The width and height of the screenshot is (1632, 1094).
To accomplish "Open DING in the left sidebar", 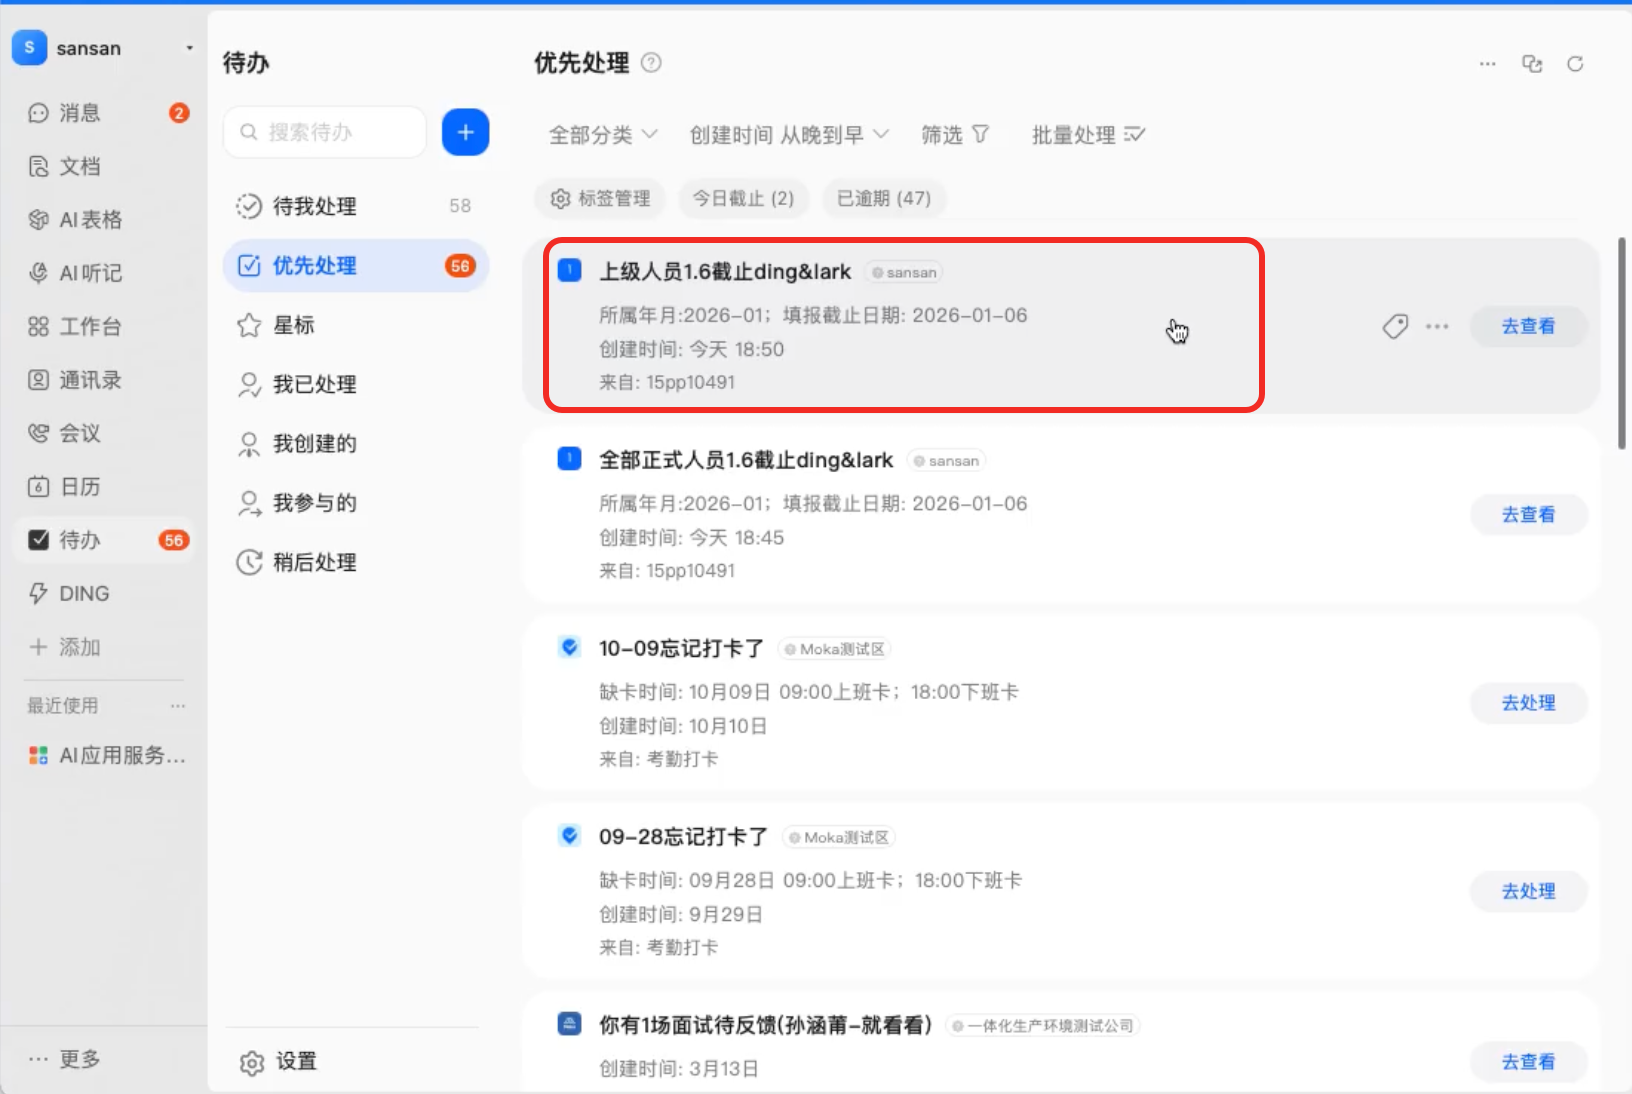I will [83, 593].
